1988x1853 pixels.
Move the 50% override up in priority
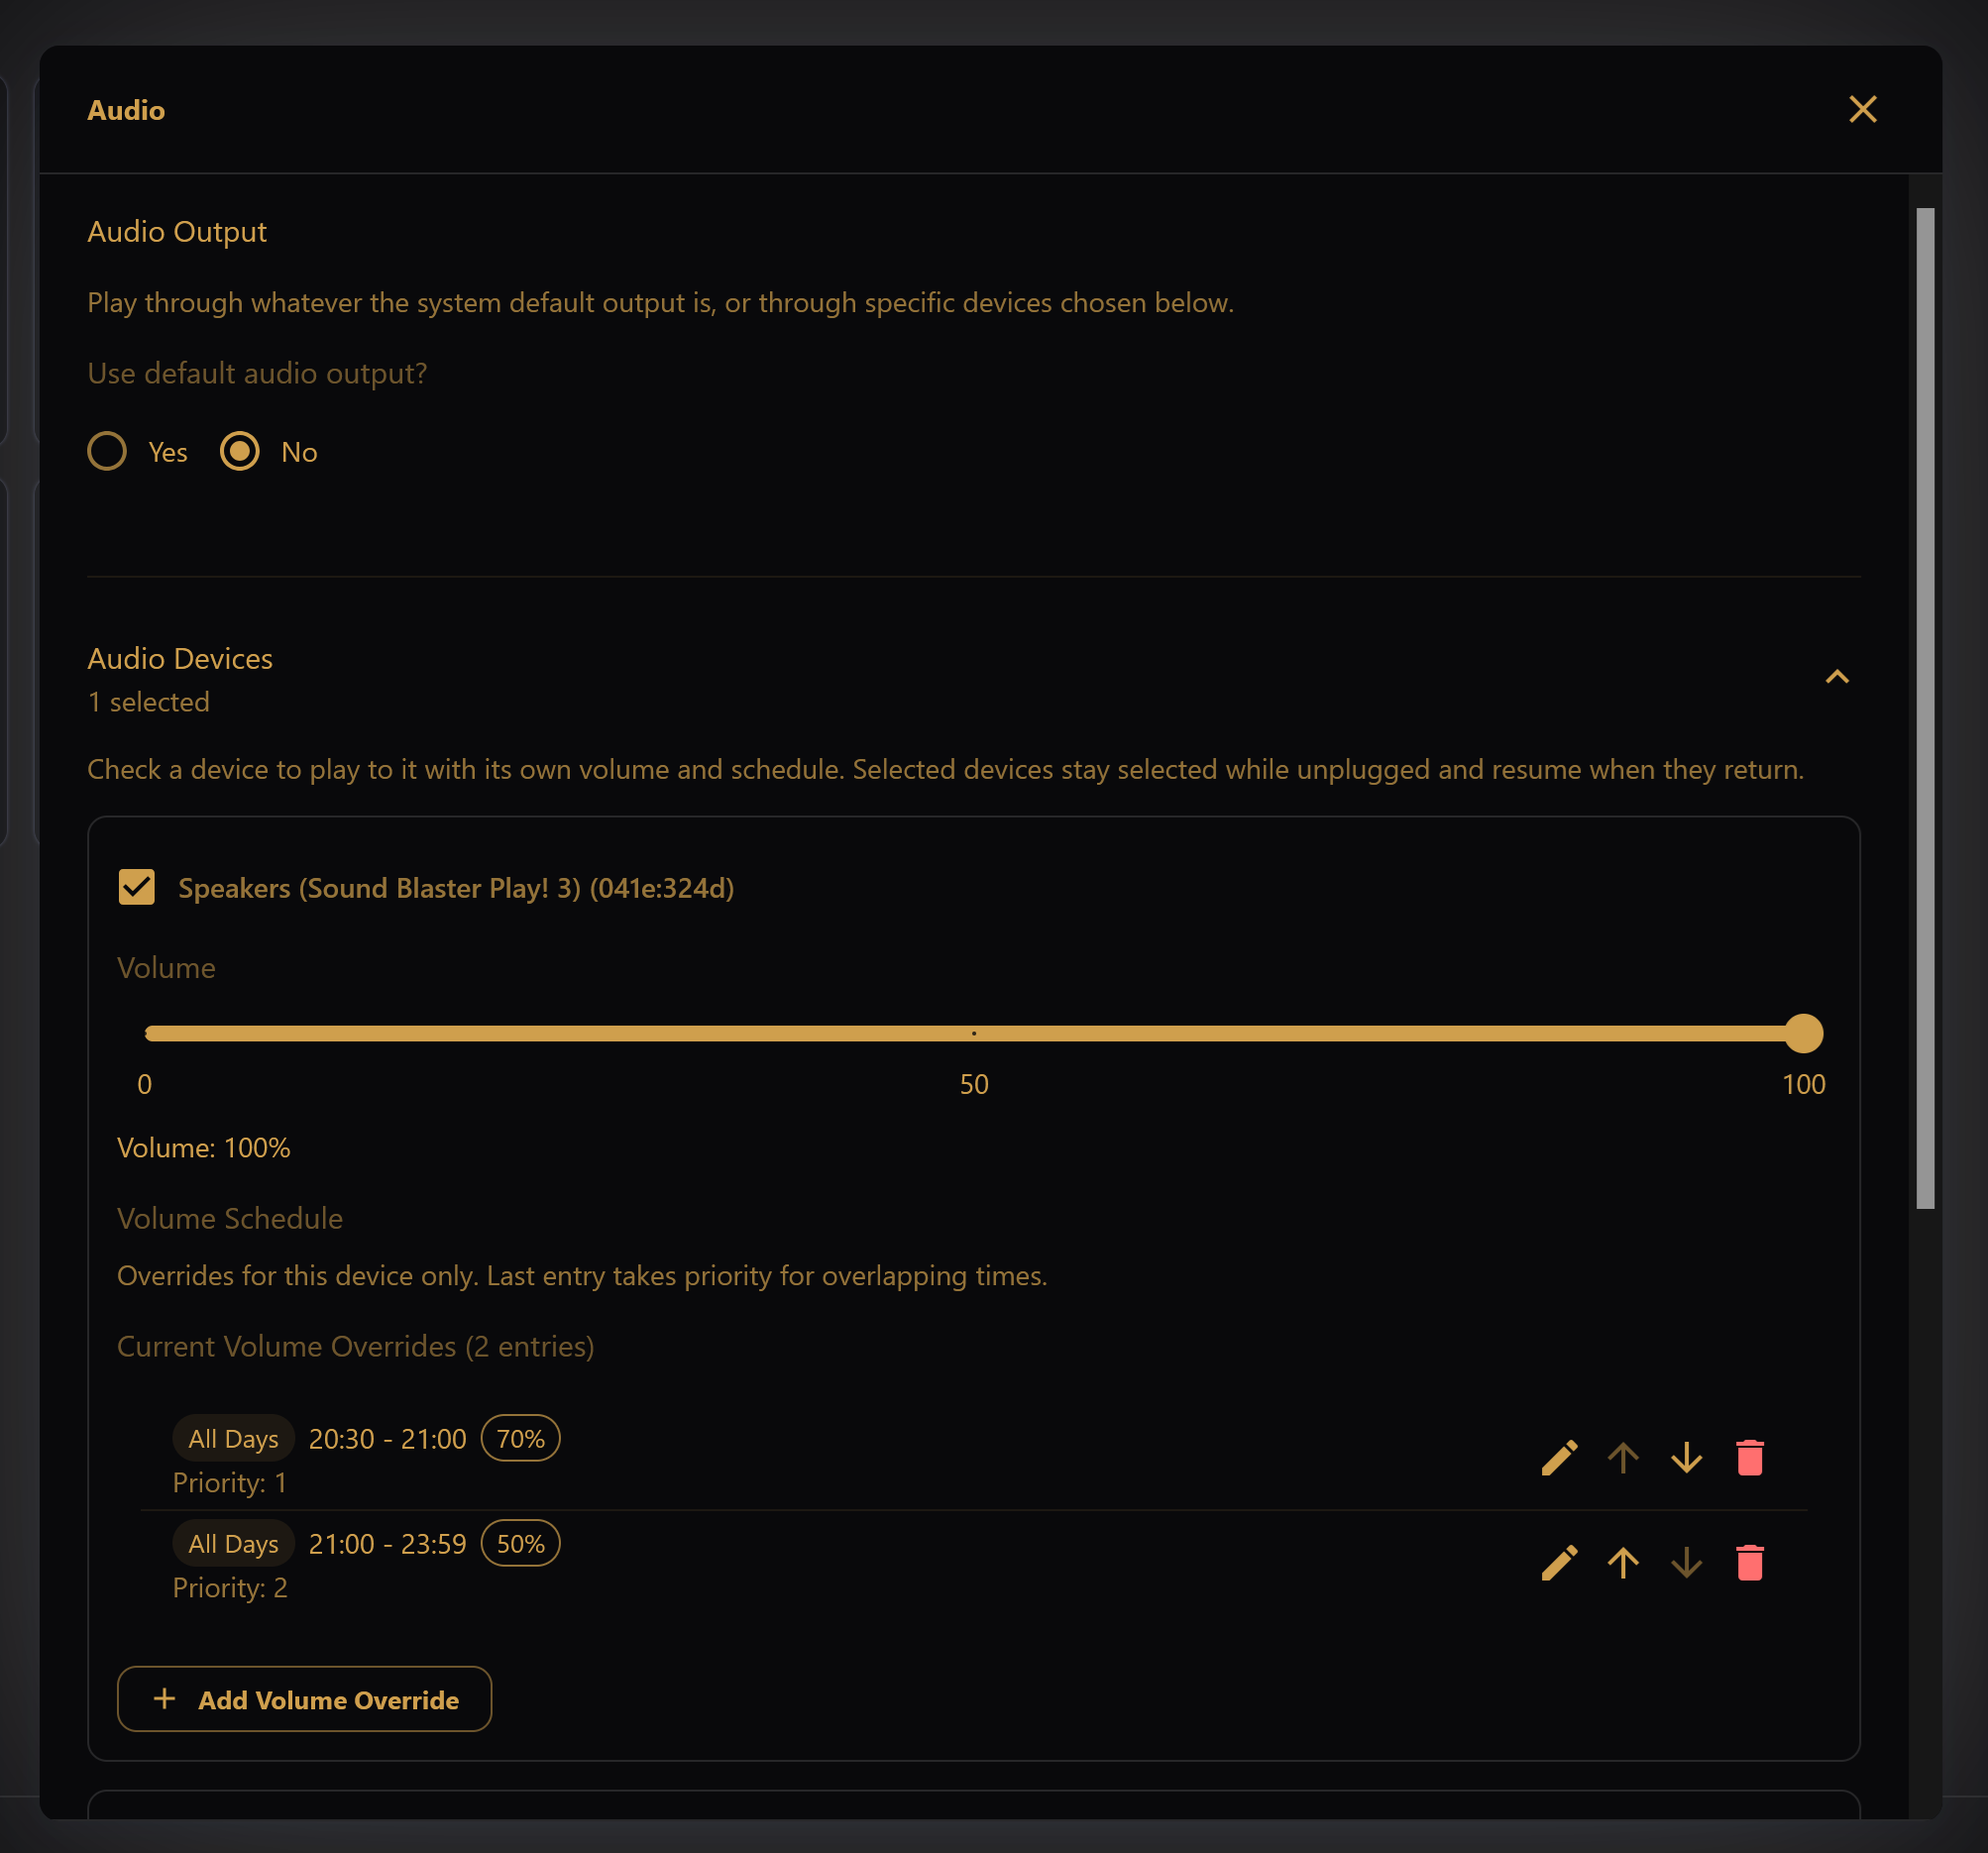coord(1622,1563)
